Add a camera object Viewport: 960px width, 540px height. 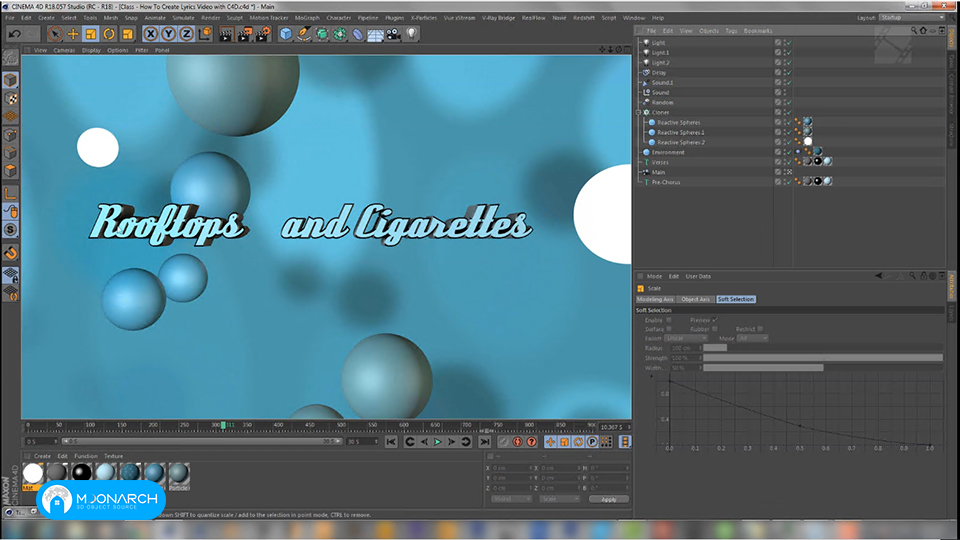[393, 34]
